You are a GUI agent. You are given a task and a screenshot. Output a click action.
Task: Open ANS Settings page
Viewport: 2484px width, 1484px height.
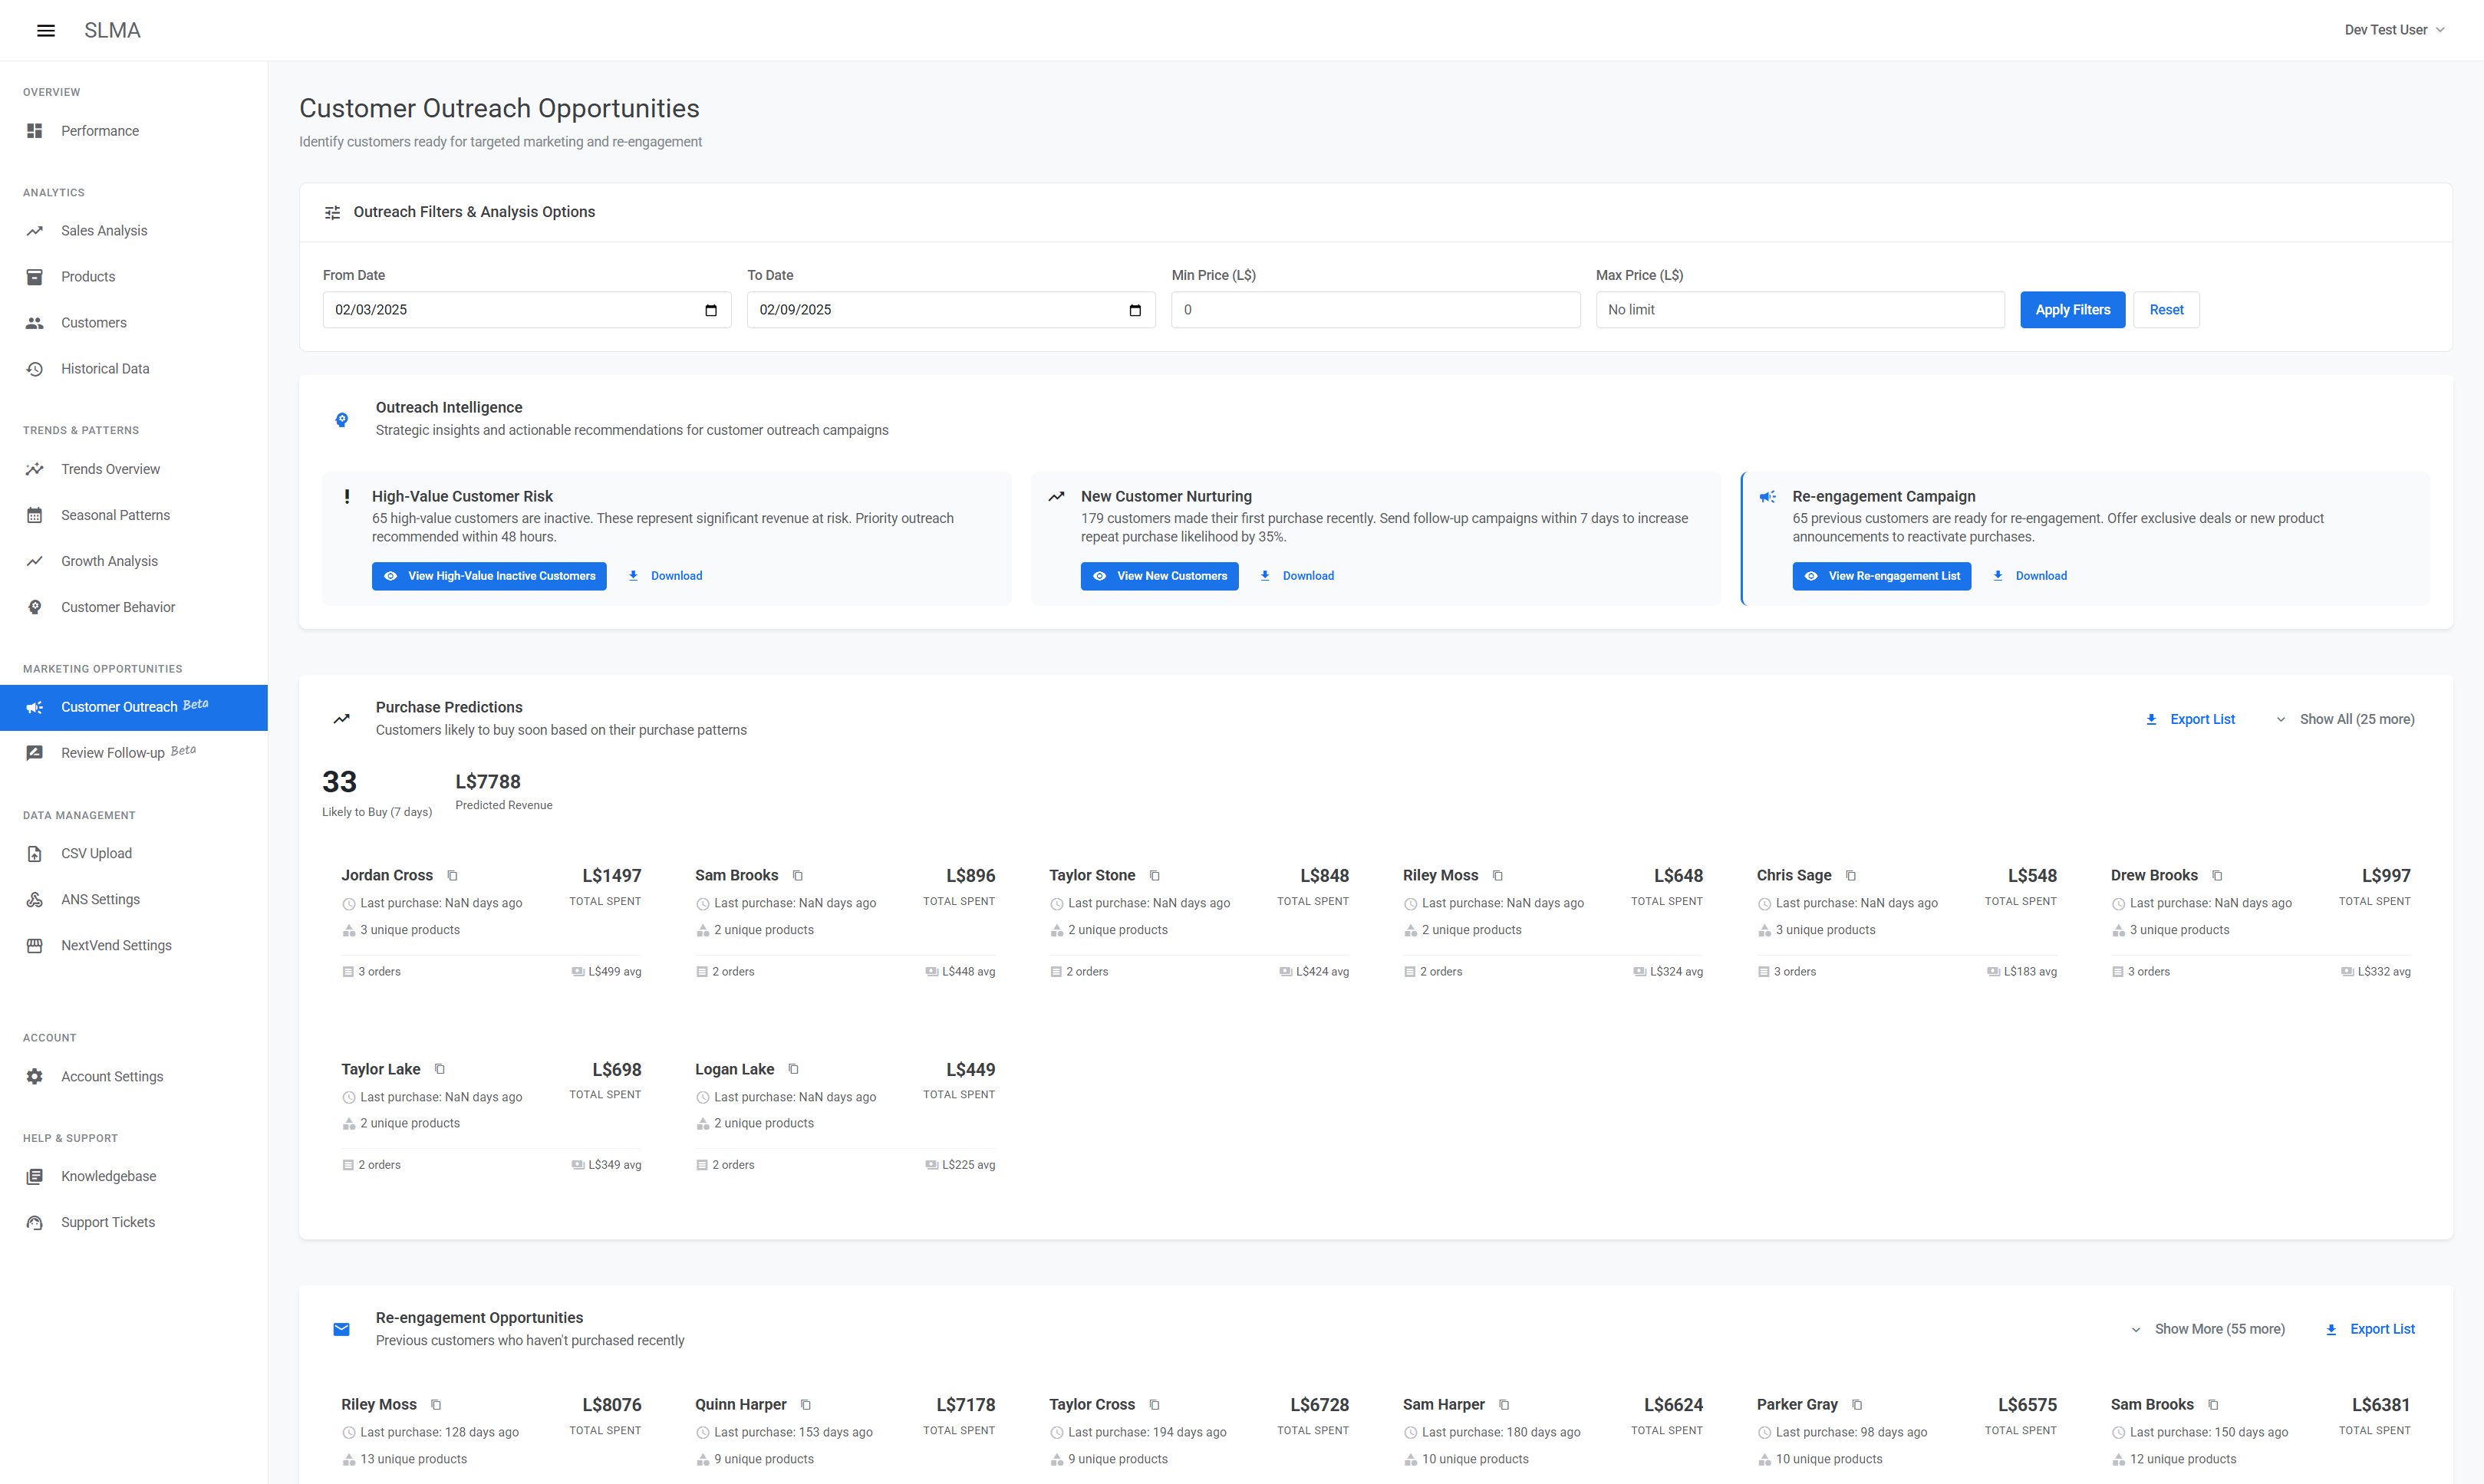(x=134, y=900)
